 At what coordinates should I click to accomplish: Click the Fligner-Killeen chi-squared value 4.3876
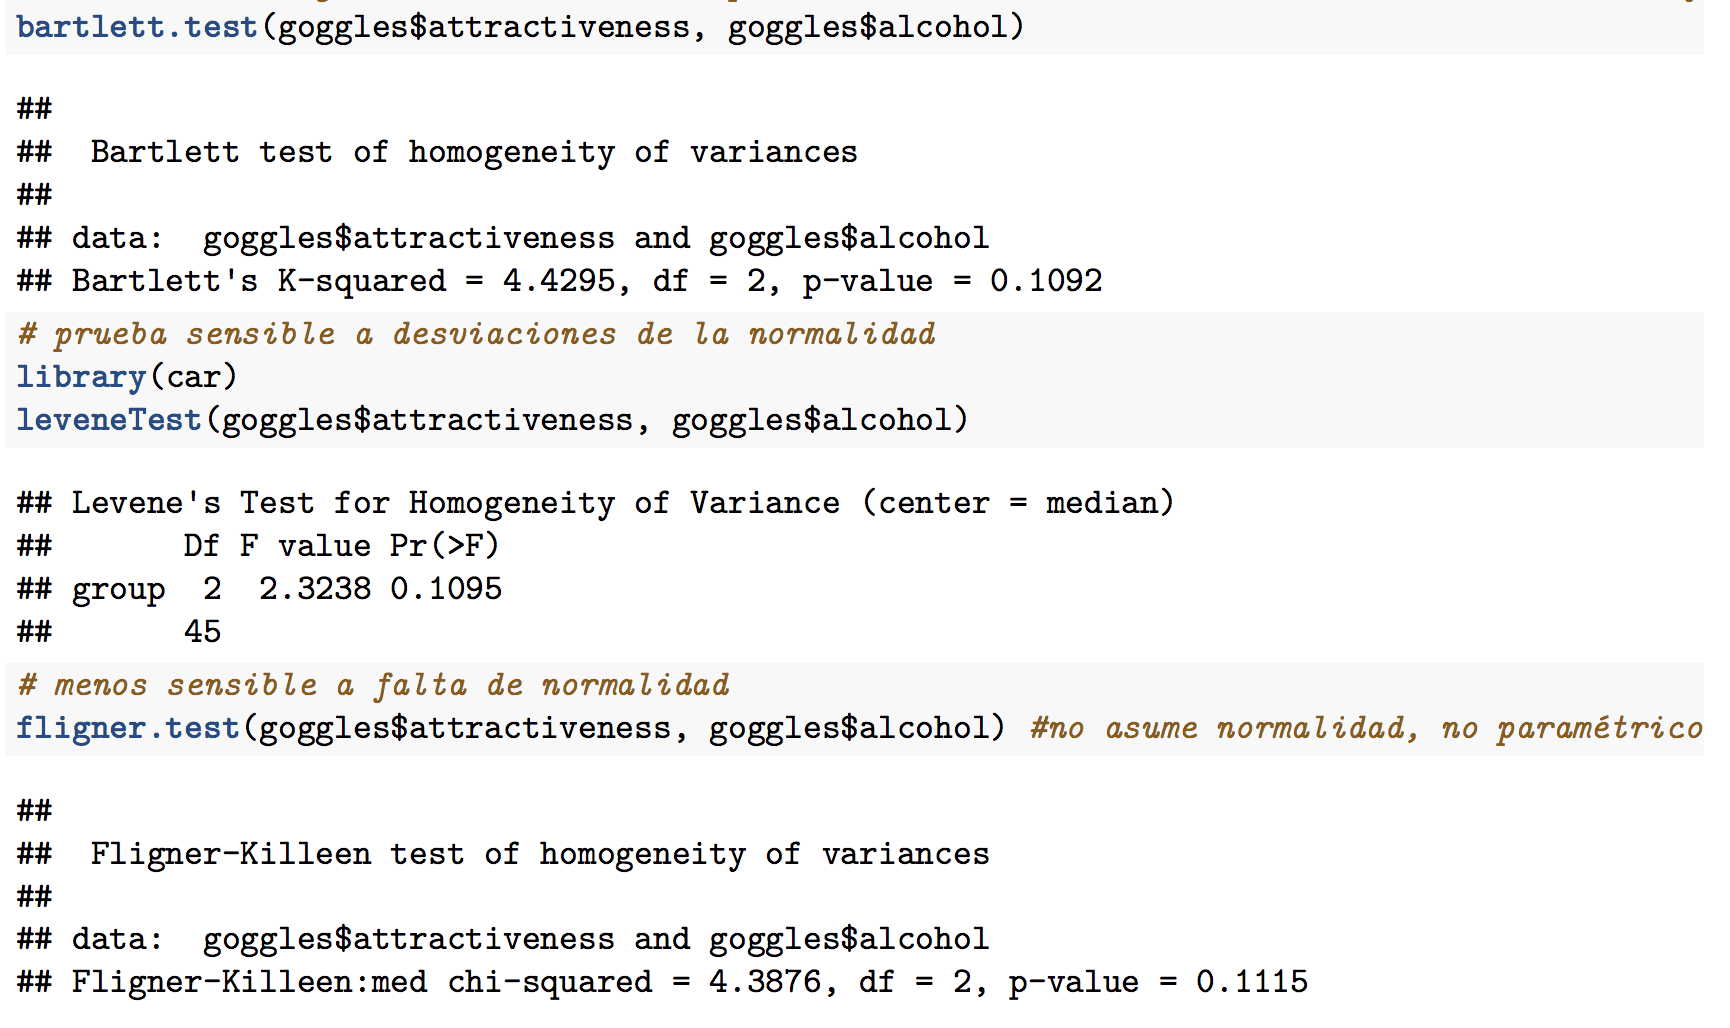[x=765, y=982]
